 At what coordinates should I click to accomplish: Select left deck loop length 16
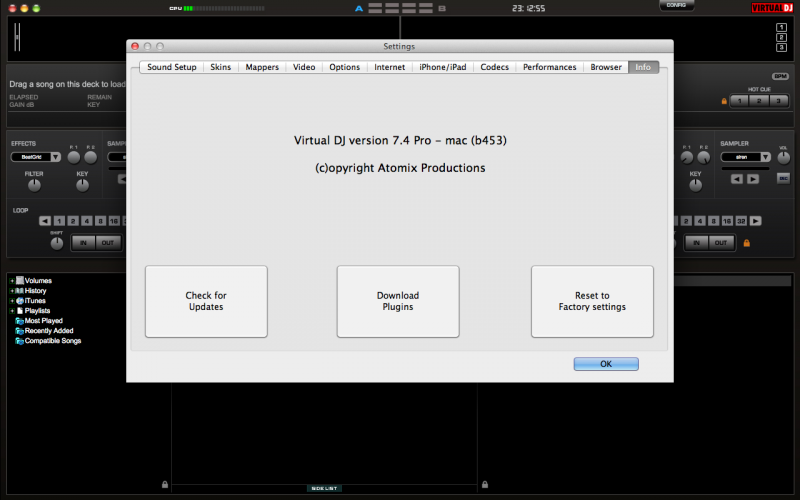pos(114,221)
